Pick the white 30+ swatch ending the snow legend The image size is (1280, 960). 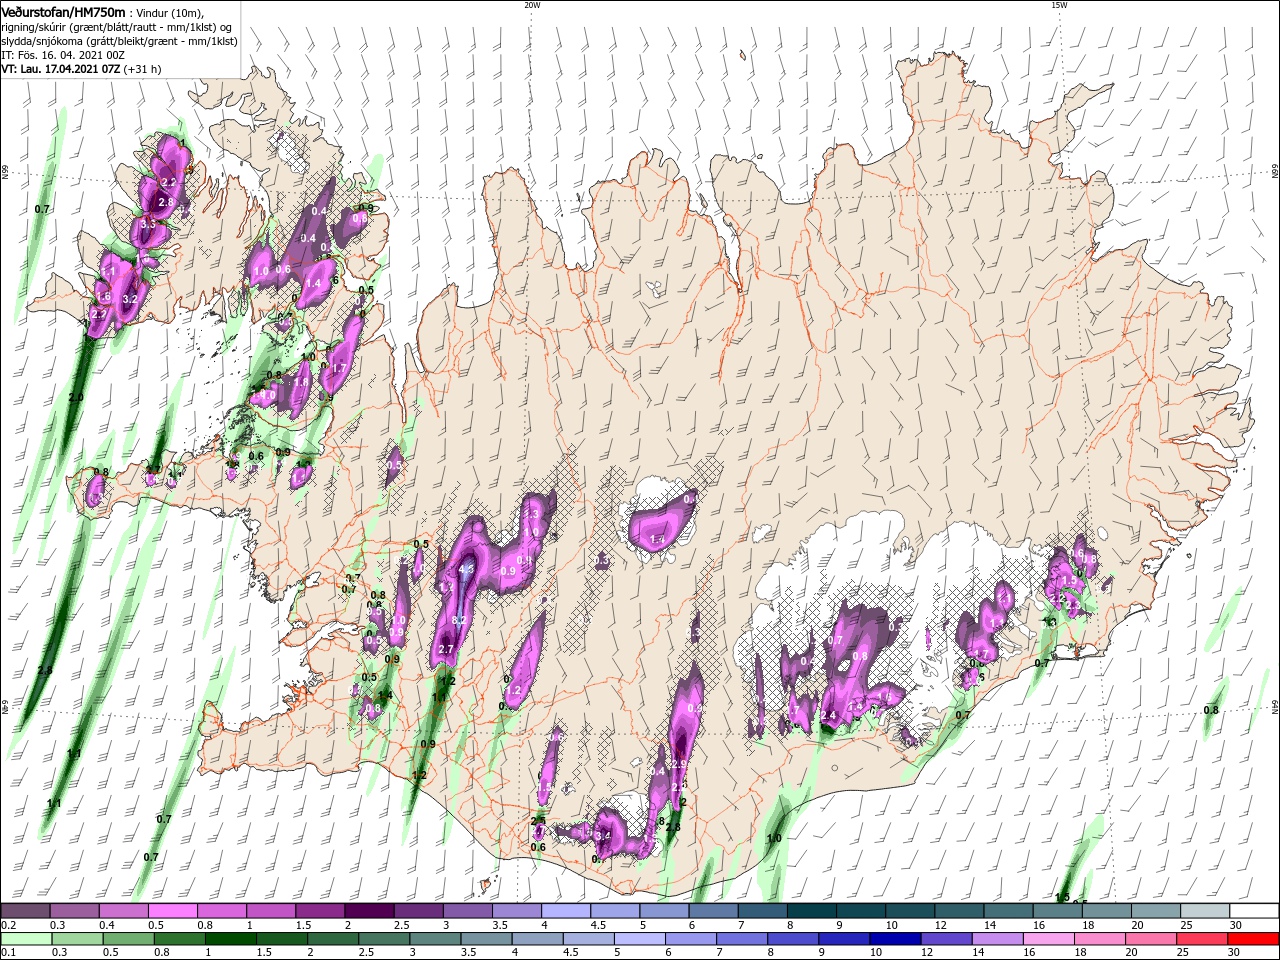pos(1253,911)
